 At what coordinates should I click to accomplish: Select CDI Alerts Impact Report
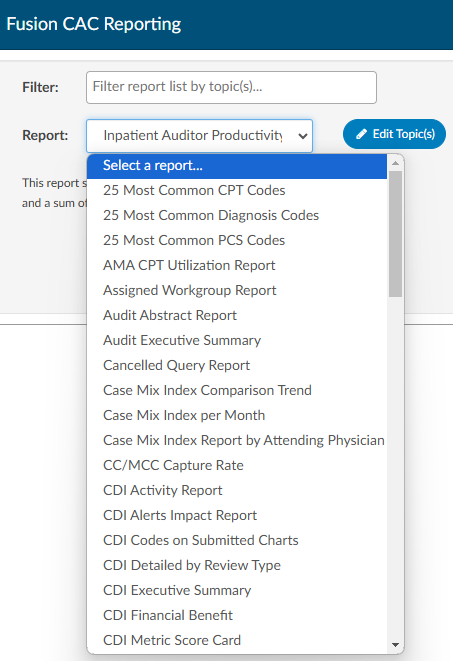(237, 515)
